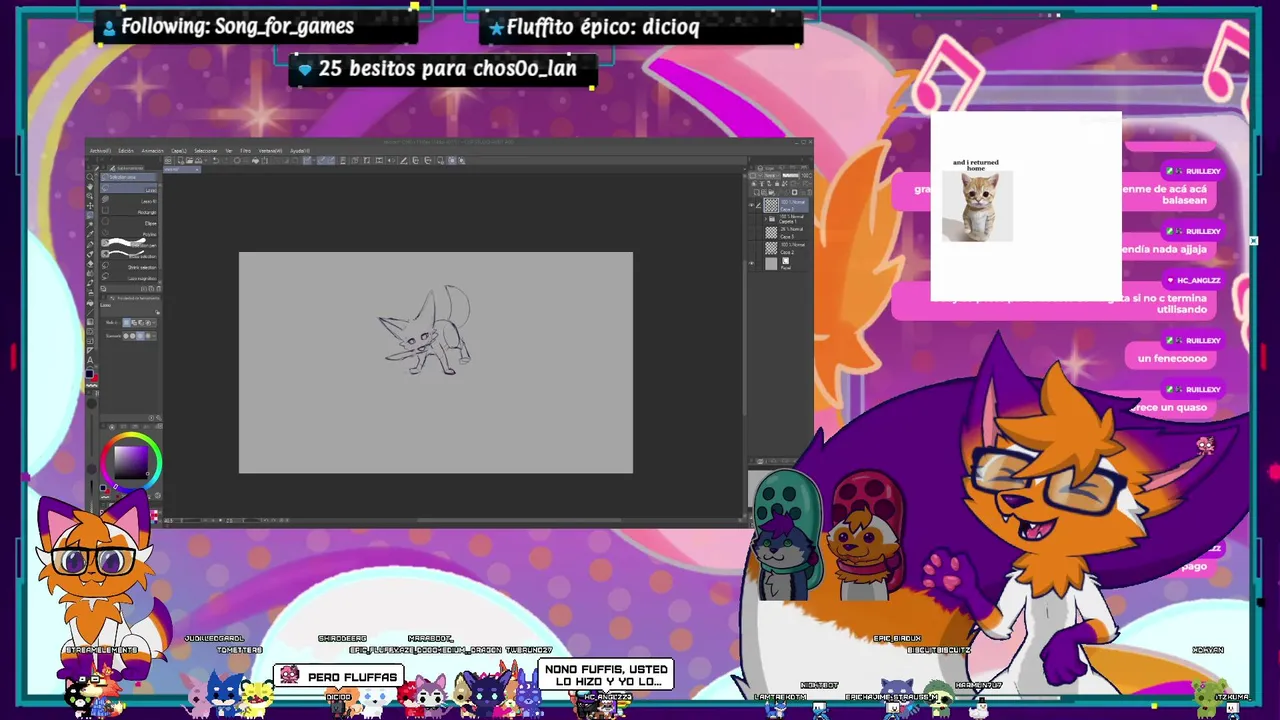Choose the Rectangle selection sub tool
This screenshot has height=720, width=1280.
coord(129,211)
